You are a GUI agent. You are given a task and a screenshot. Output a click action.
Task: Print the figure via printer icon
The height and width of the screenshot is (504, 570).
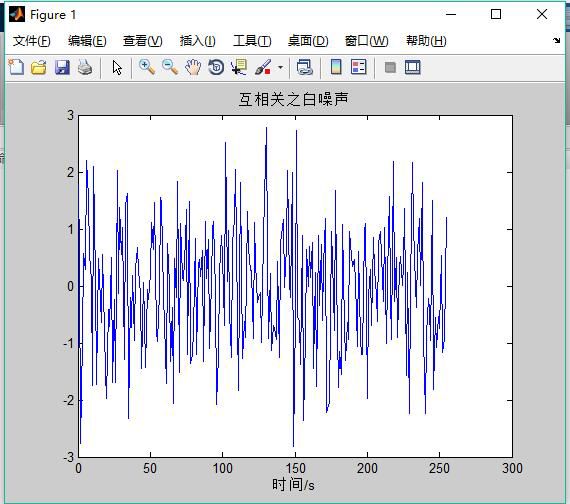[x=85, y=68]
